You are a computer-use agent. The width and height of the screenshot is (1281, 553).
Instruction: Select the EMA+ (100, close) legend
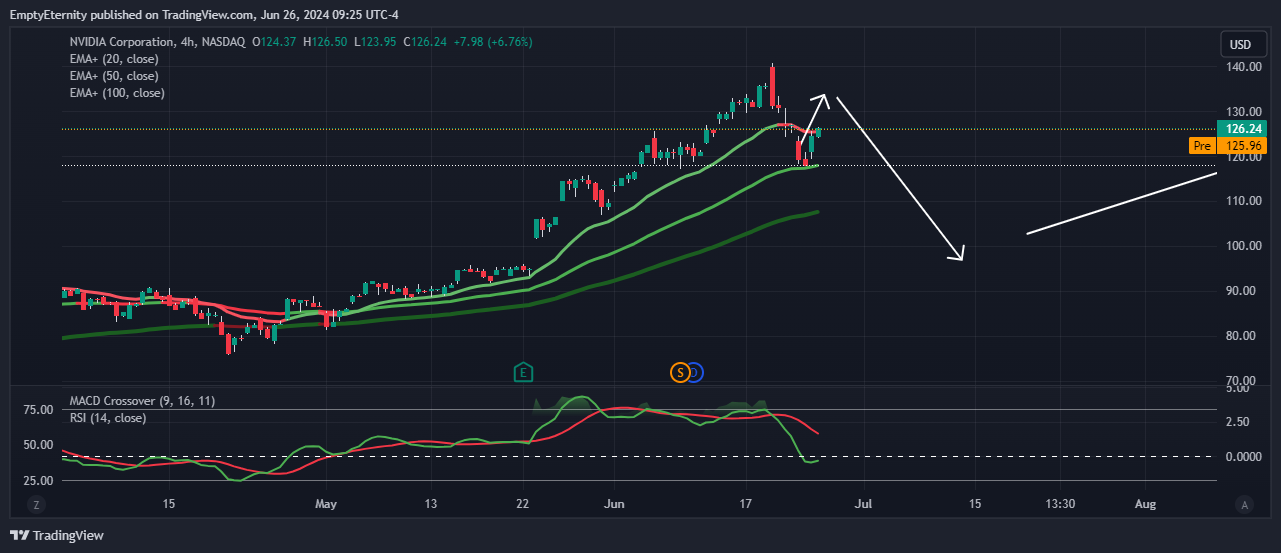coord(116,93)
